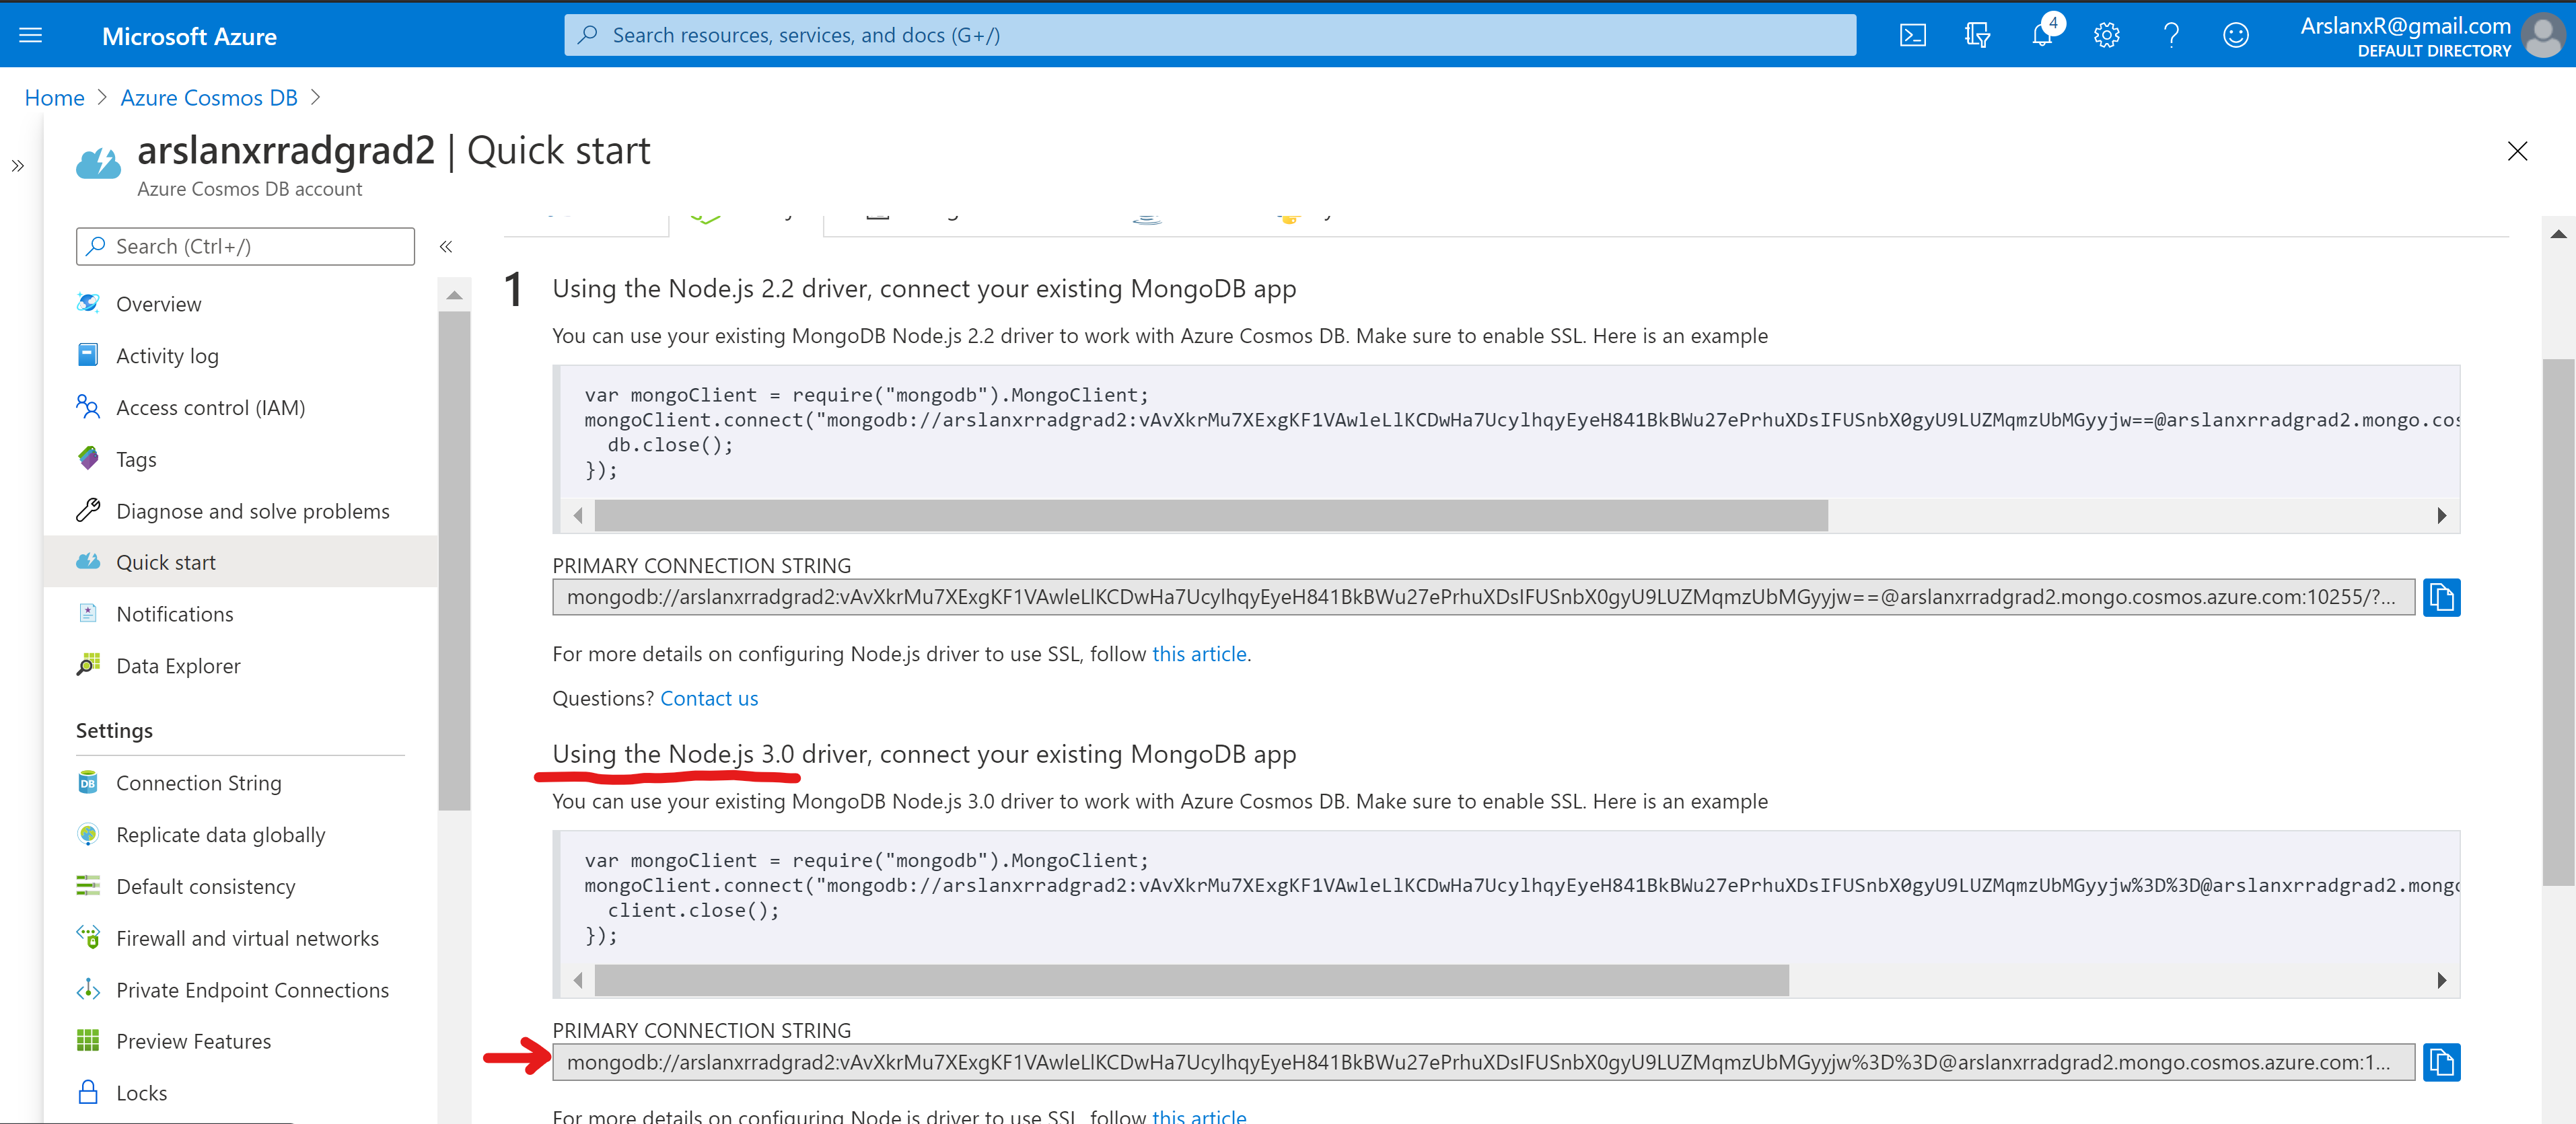
Task: Launch Cloud Shell from the top bar
Action: (x=1912, y=36)
